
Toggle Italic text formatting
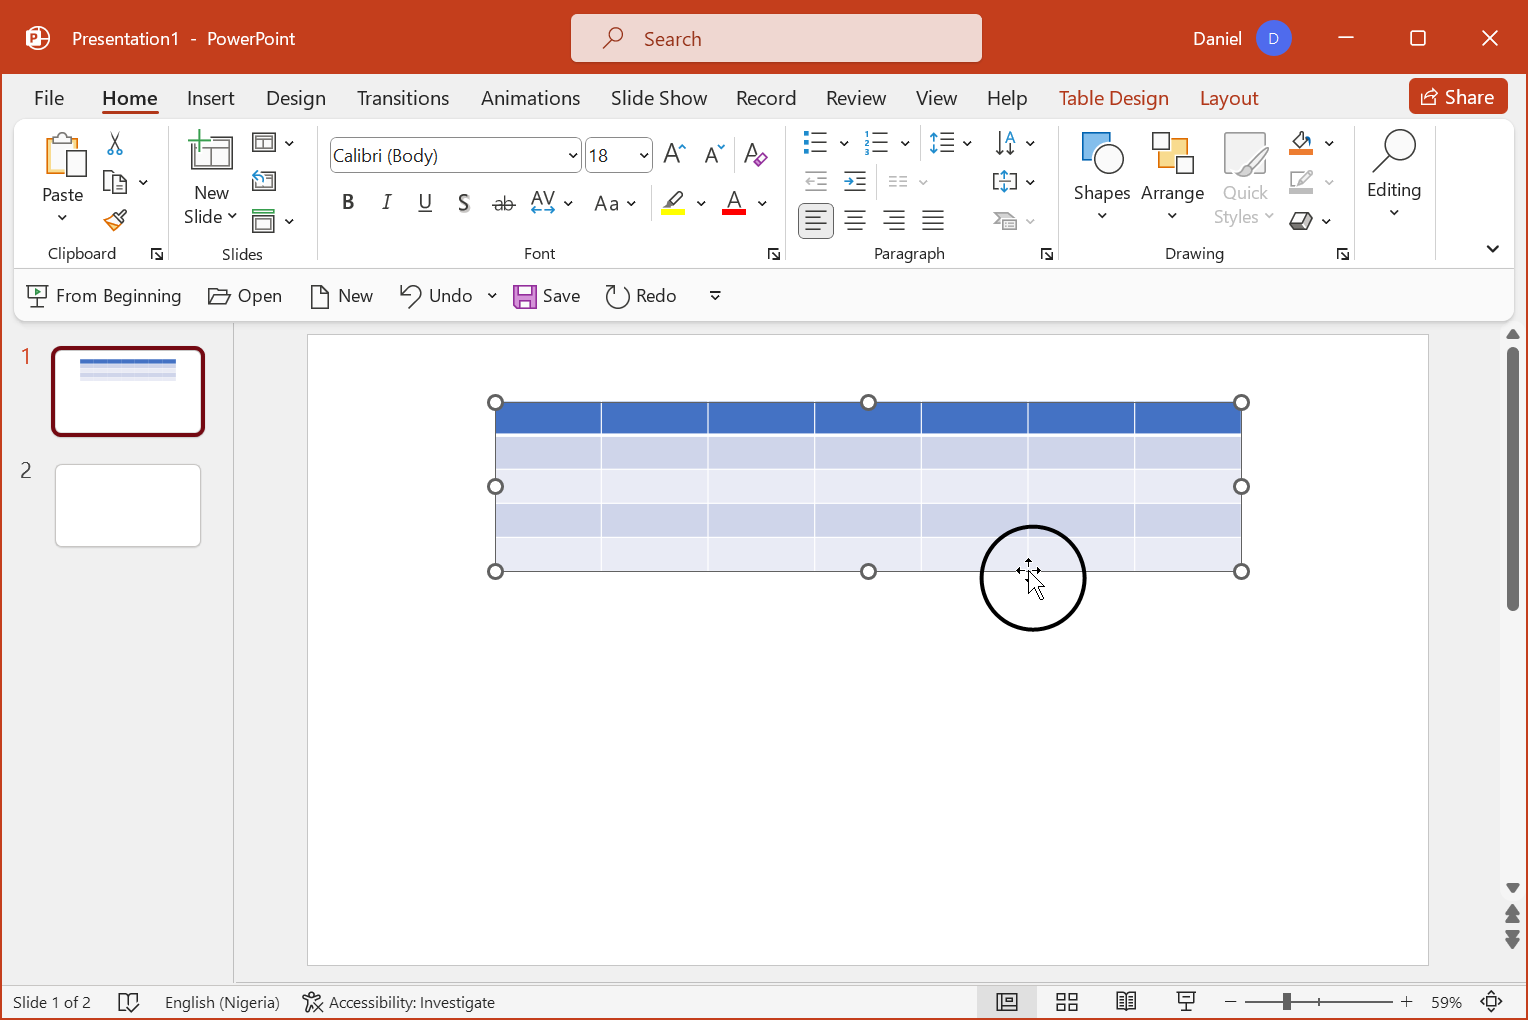tap(386, 203)
